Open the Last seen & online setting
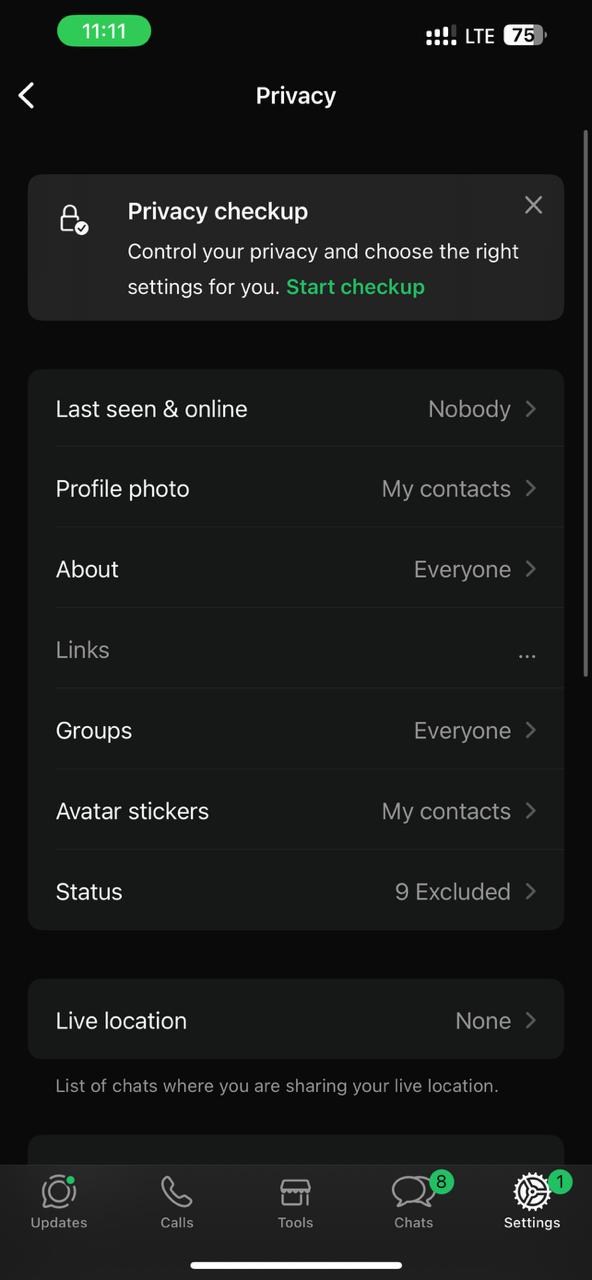The image size is (592, 1280). coord(296,409)
